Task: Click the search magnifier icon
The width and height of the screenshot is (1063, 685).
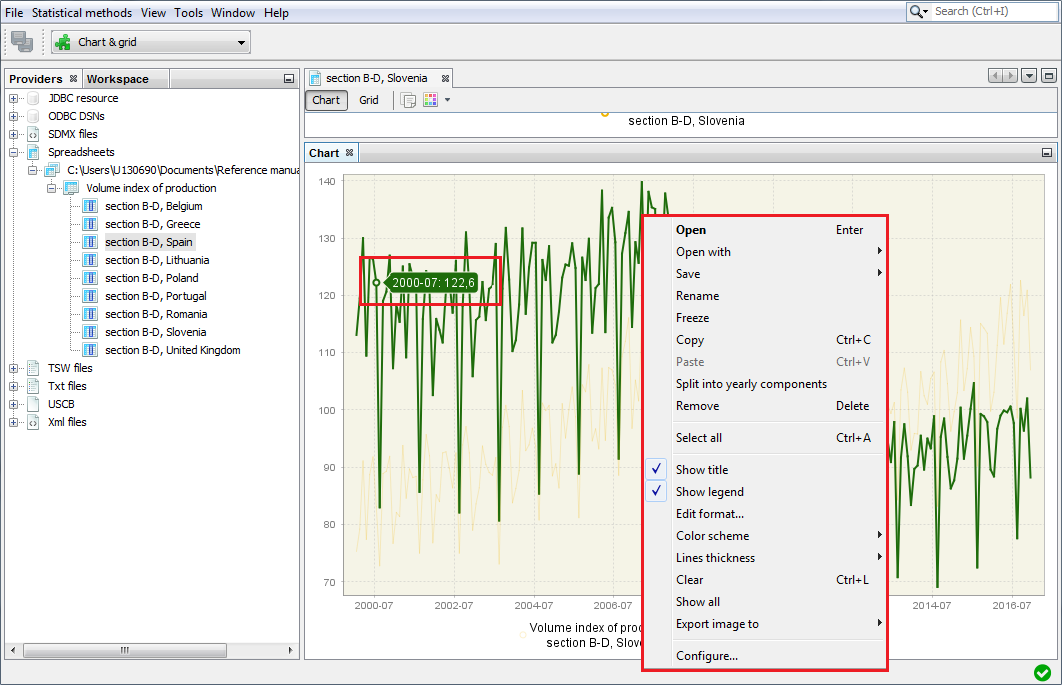Action: pyautogui.click(x=917, y=11)
